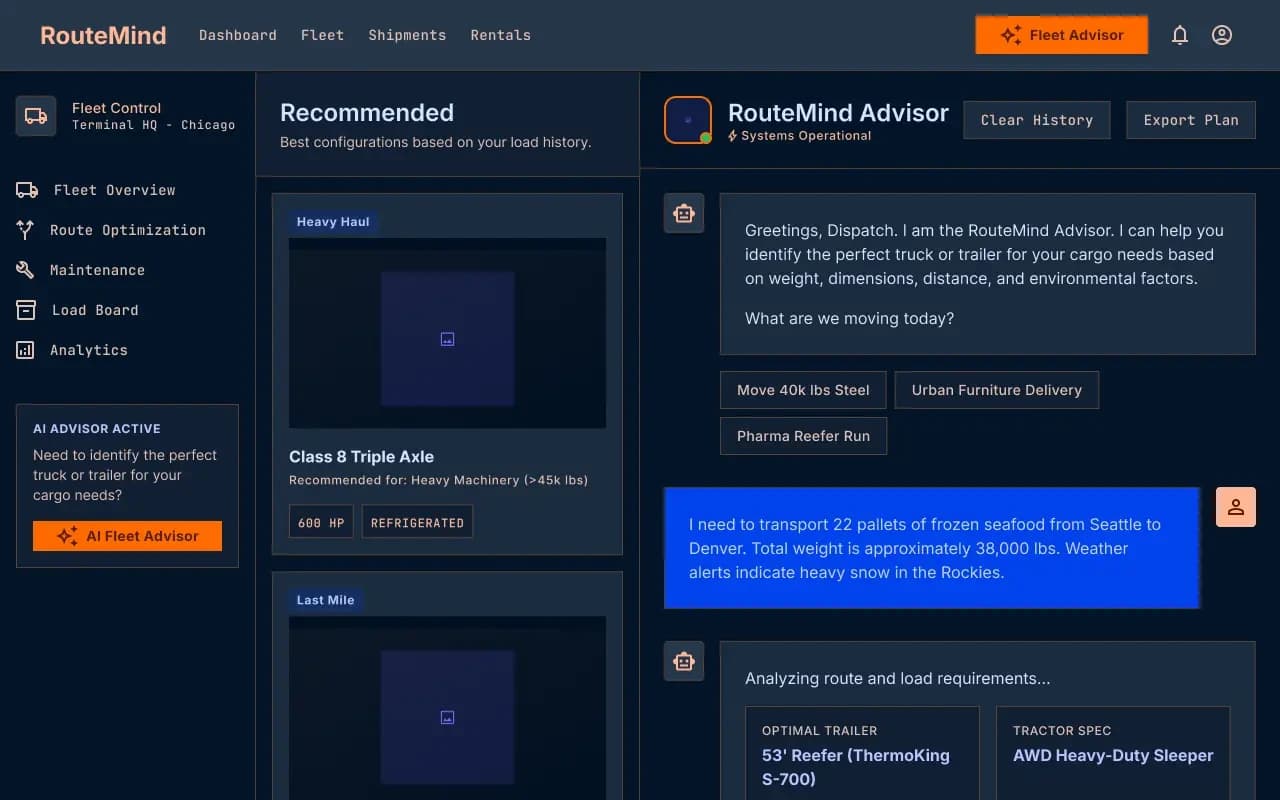The width and height of the screenshot is (1280, 800).
Task: Click the bot icon beside greeting message
Action: click(x=684, y=213)
